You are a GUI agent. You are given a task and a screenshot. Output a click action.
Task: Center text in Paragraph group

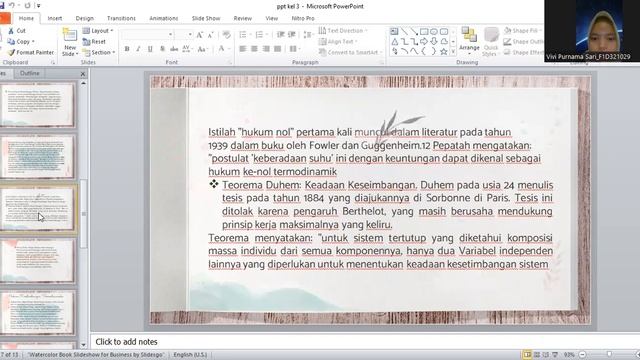(254, 49)
